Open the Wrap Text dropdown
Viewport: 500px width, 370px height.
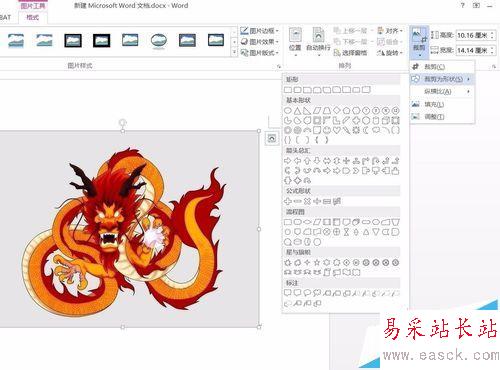[318, 42]
